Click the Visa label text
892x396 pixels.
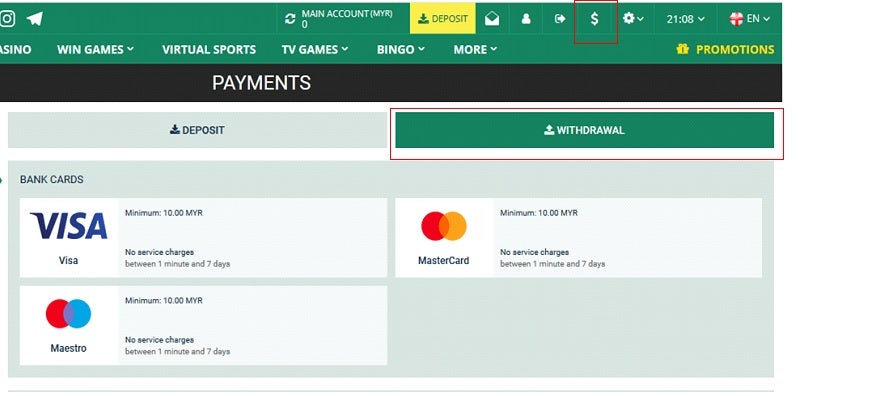point(68,261)
